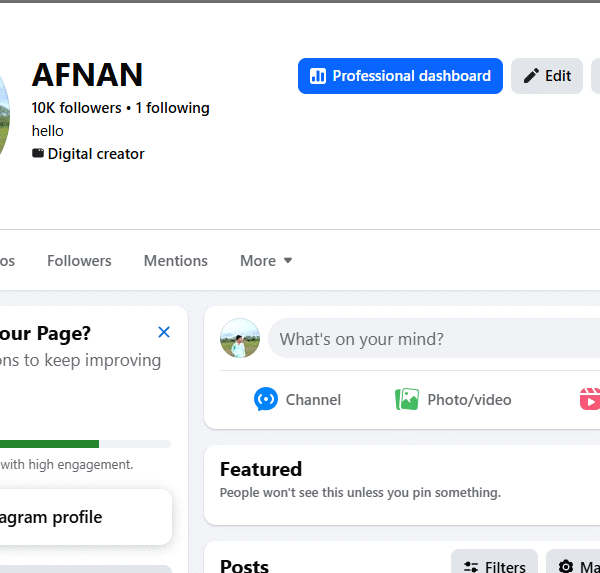The height and width of the screenshot is (573, 600).
Task: Click the sliders icon on Filters button
Action: click(x=471, y=566)
